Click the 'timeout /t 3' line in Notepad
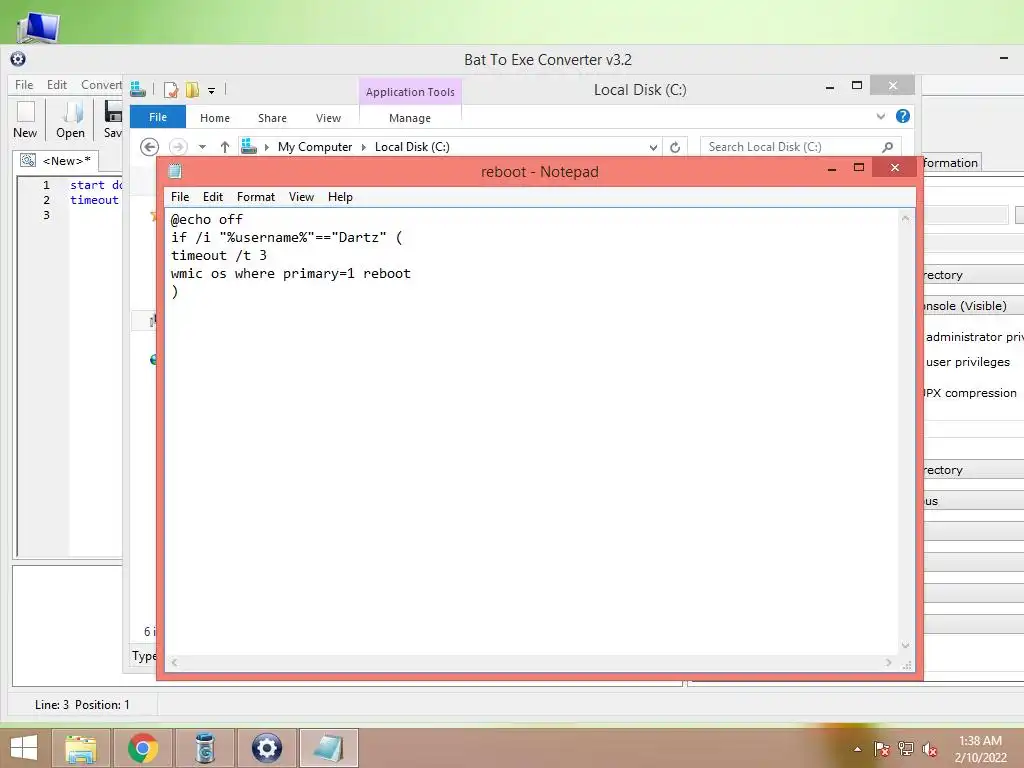The height and width of the screenshot is (768, 1024). click(x=219, y=255)
